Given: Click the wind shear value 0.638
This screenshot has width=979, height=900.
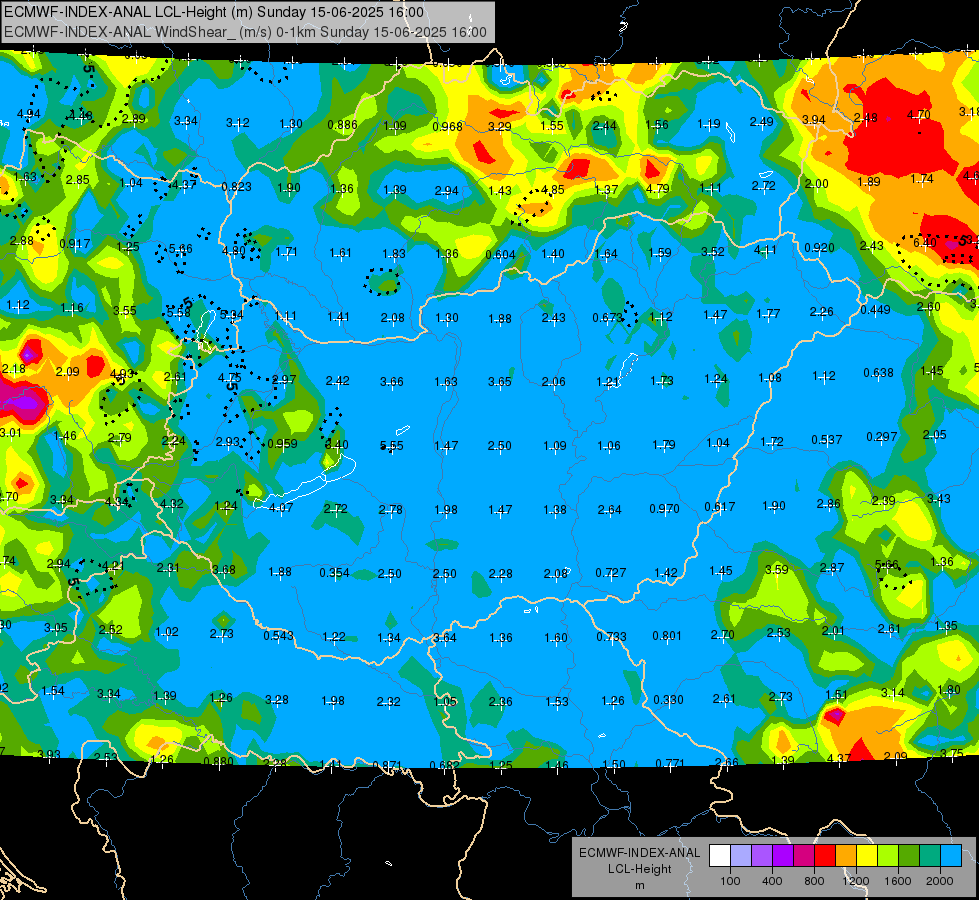Looking at the screenshot, I should [x=878, y=373].
